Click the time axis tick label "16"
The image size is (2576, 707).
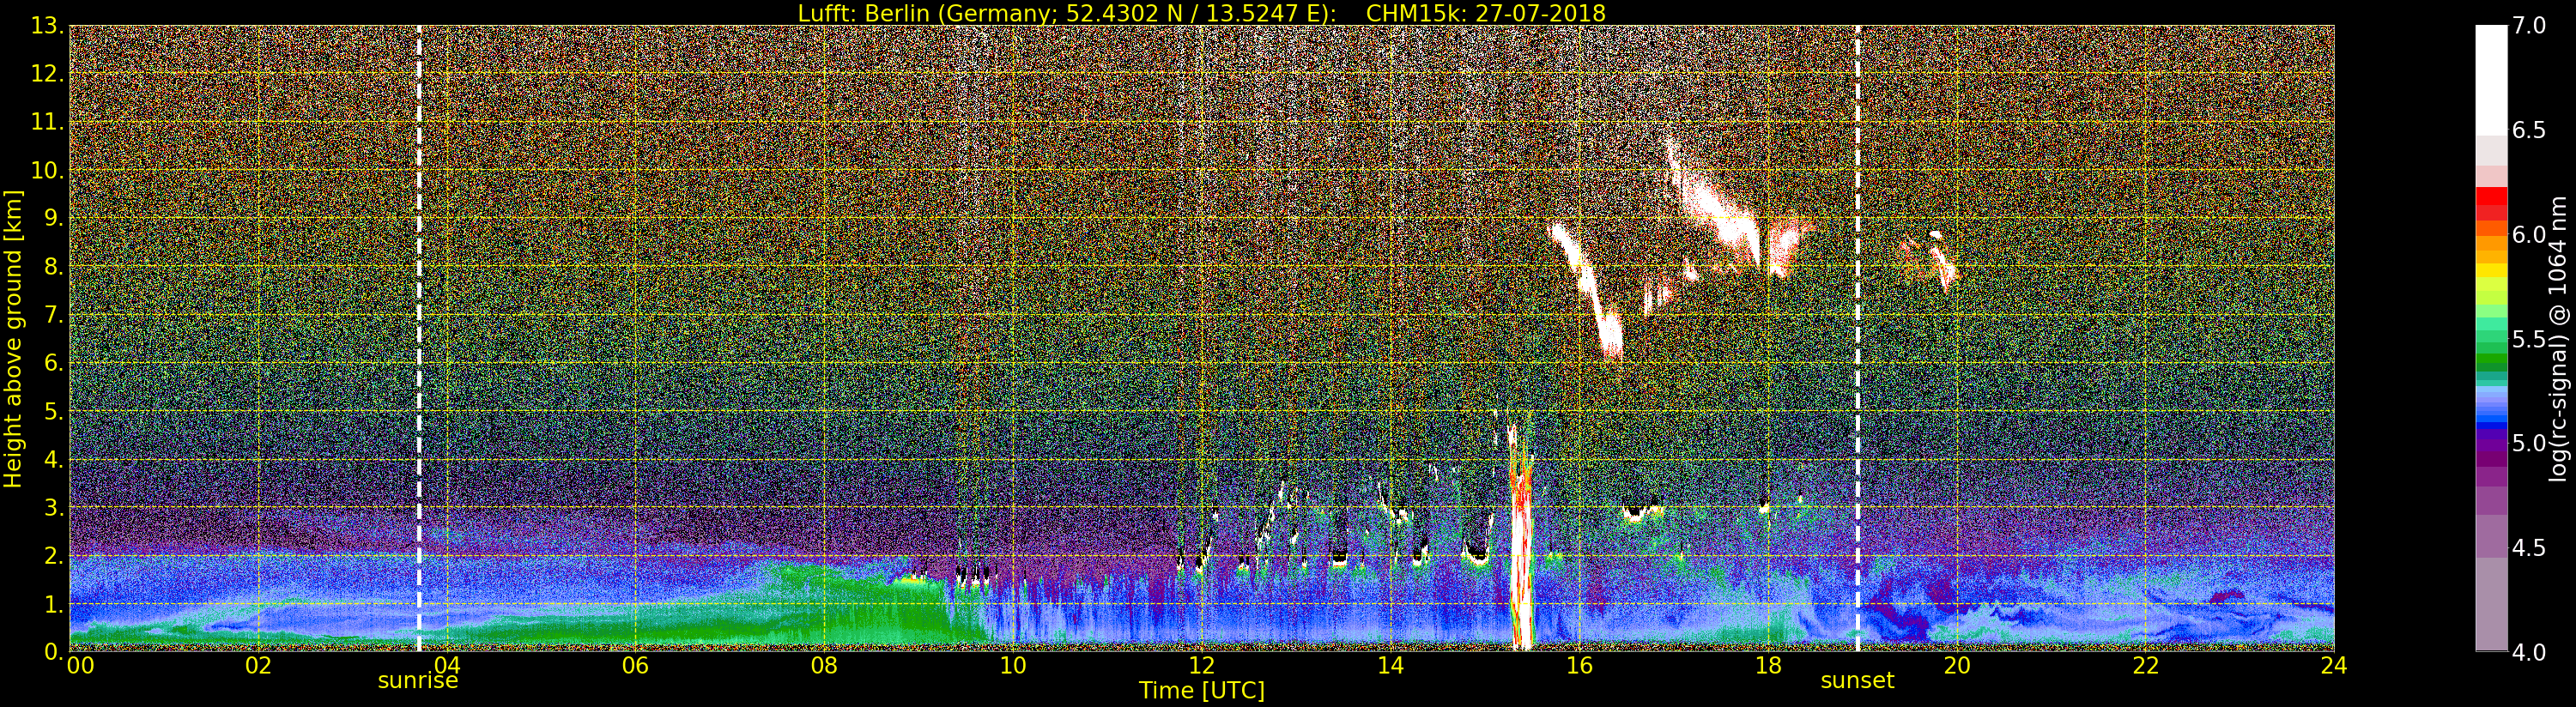1579,666
